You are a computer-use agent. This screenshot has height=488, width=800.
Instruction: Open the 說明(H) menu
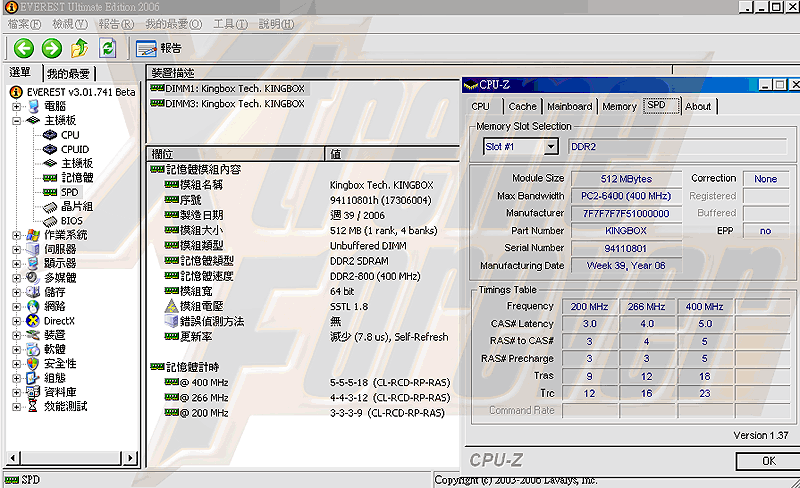(276, 24)
